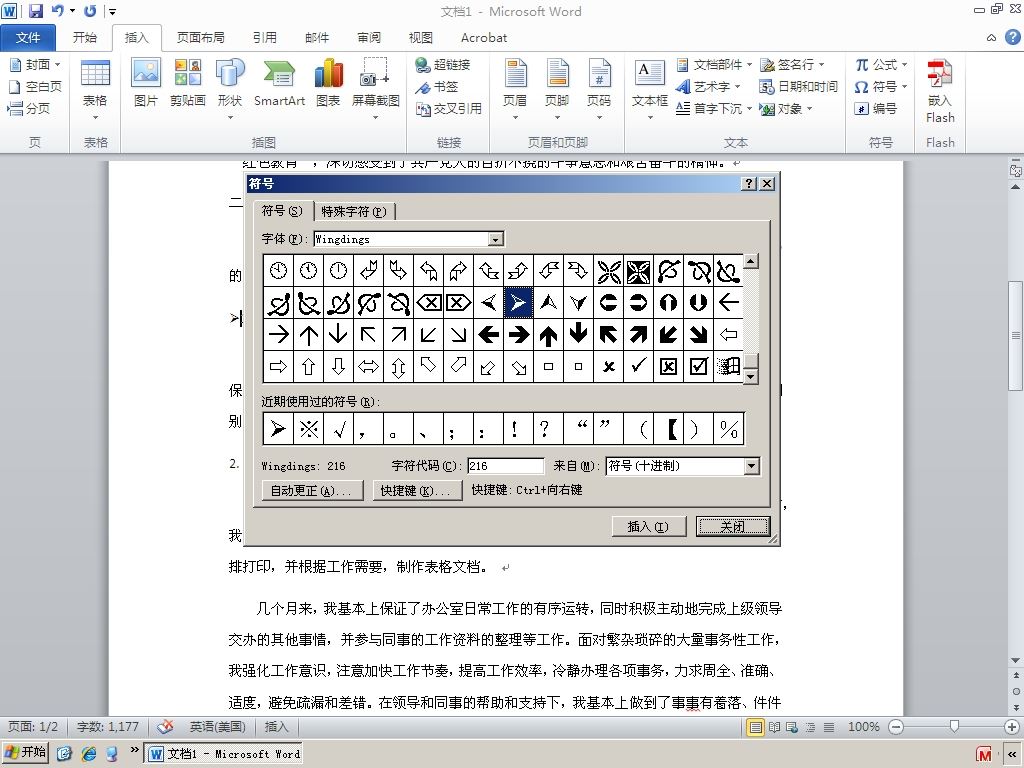The height and width of the screenshot is (768, 1024).
Task: Expand the Drop Cap (首字下沉) dropdown
Action: pos(749,108)
